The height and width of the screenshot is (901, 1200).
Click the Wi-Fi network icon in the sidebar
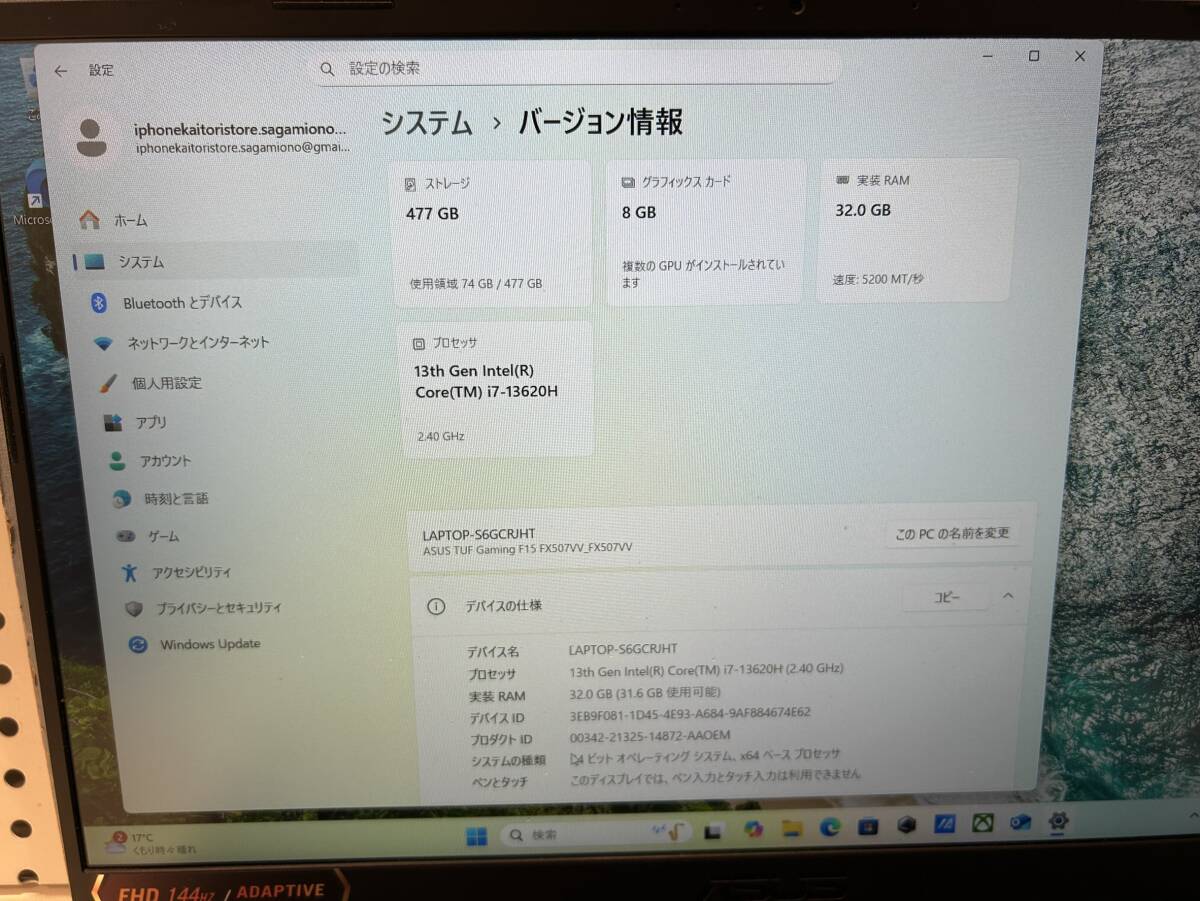tap(104, 343)
